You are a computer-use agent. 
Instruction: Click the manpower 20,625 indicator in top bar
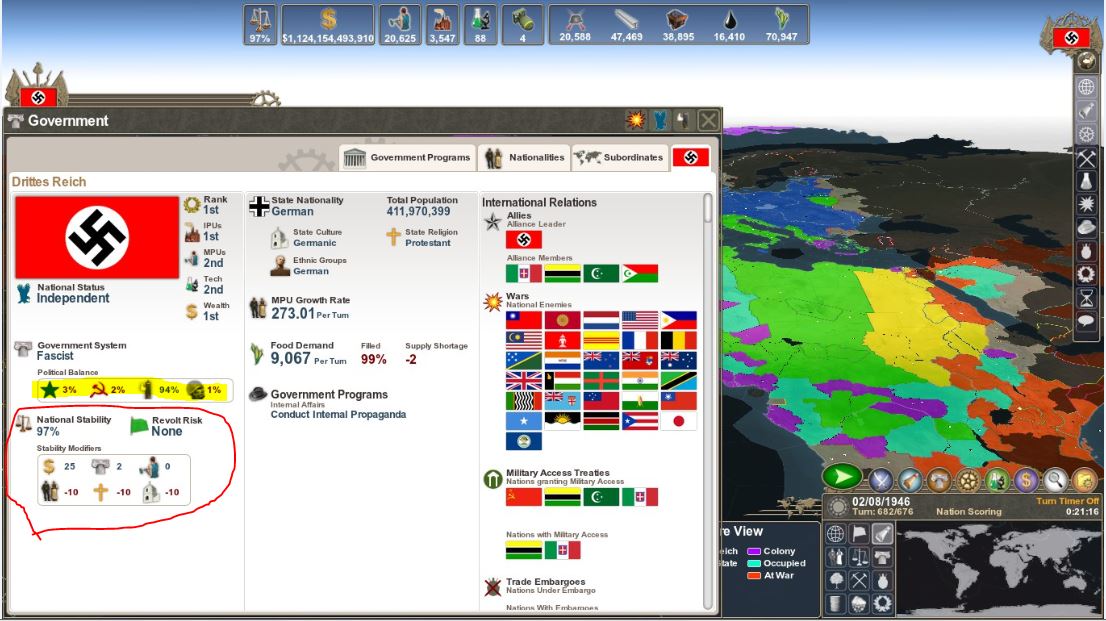click(400, 25)
